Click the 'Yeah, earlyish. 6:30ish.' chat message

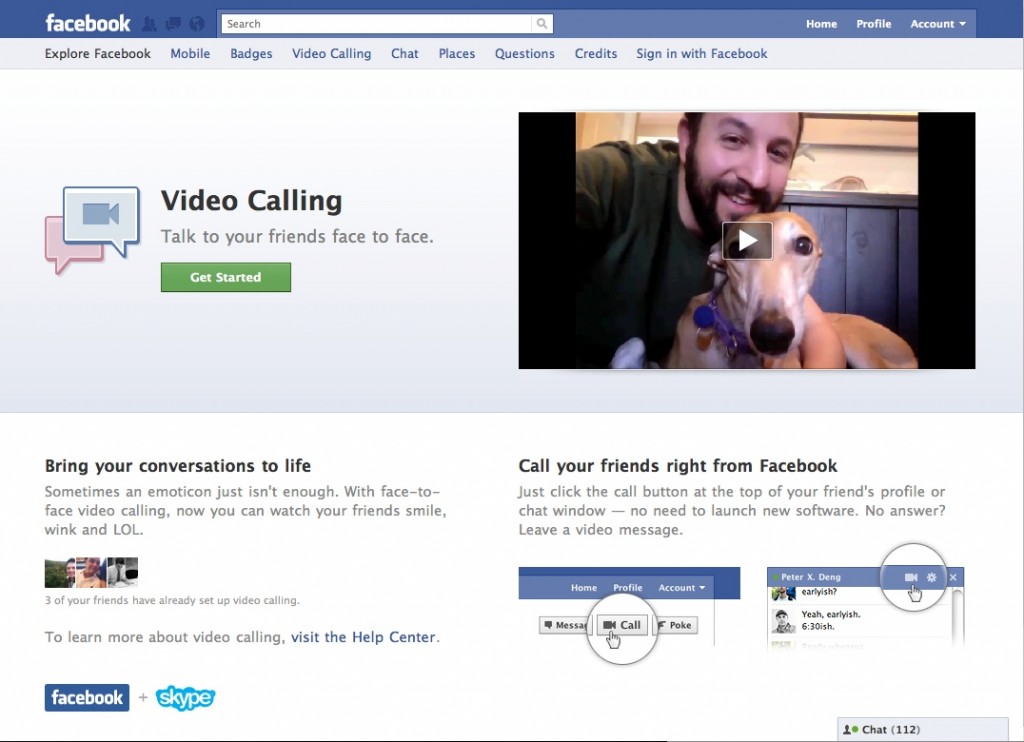point(831,620)
